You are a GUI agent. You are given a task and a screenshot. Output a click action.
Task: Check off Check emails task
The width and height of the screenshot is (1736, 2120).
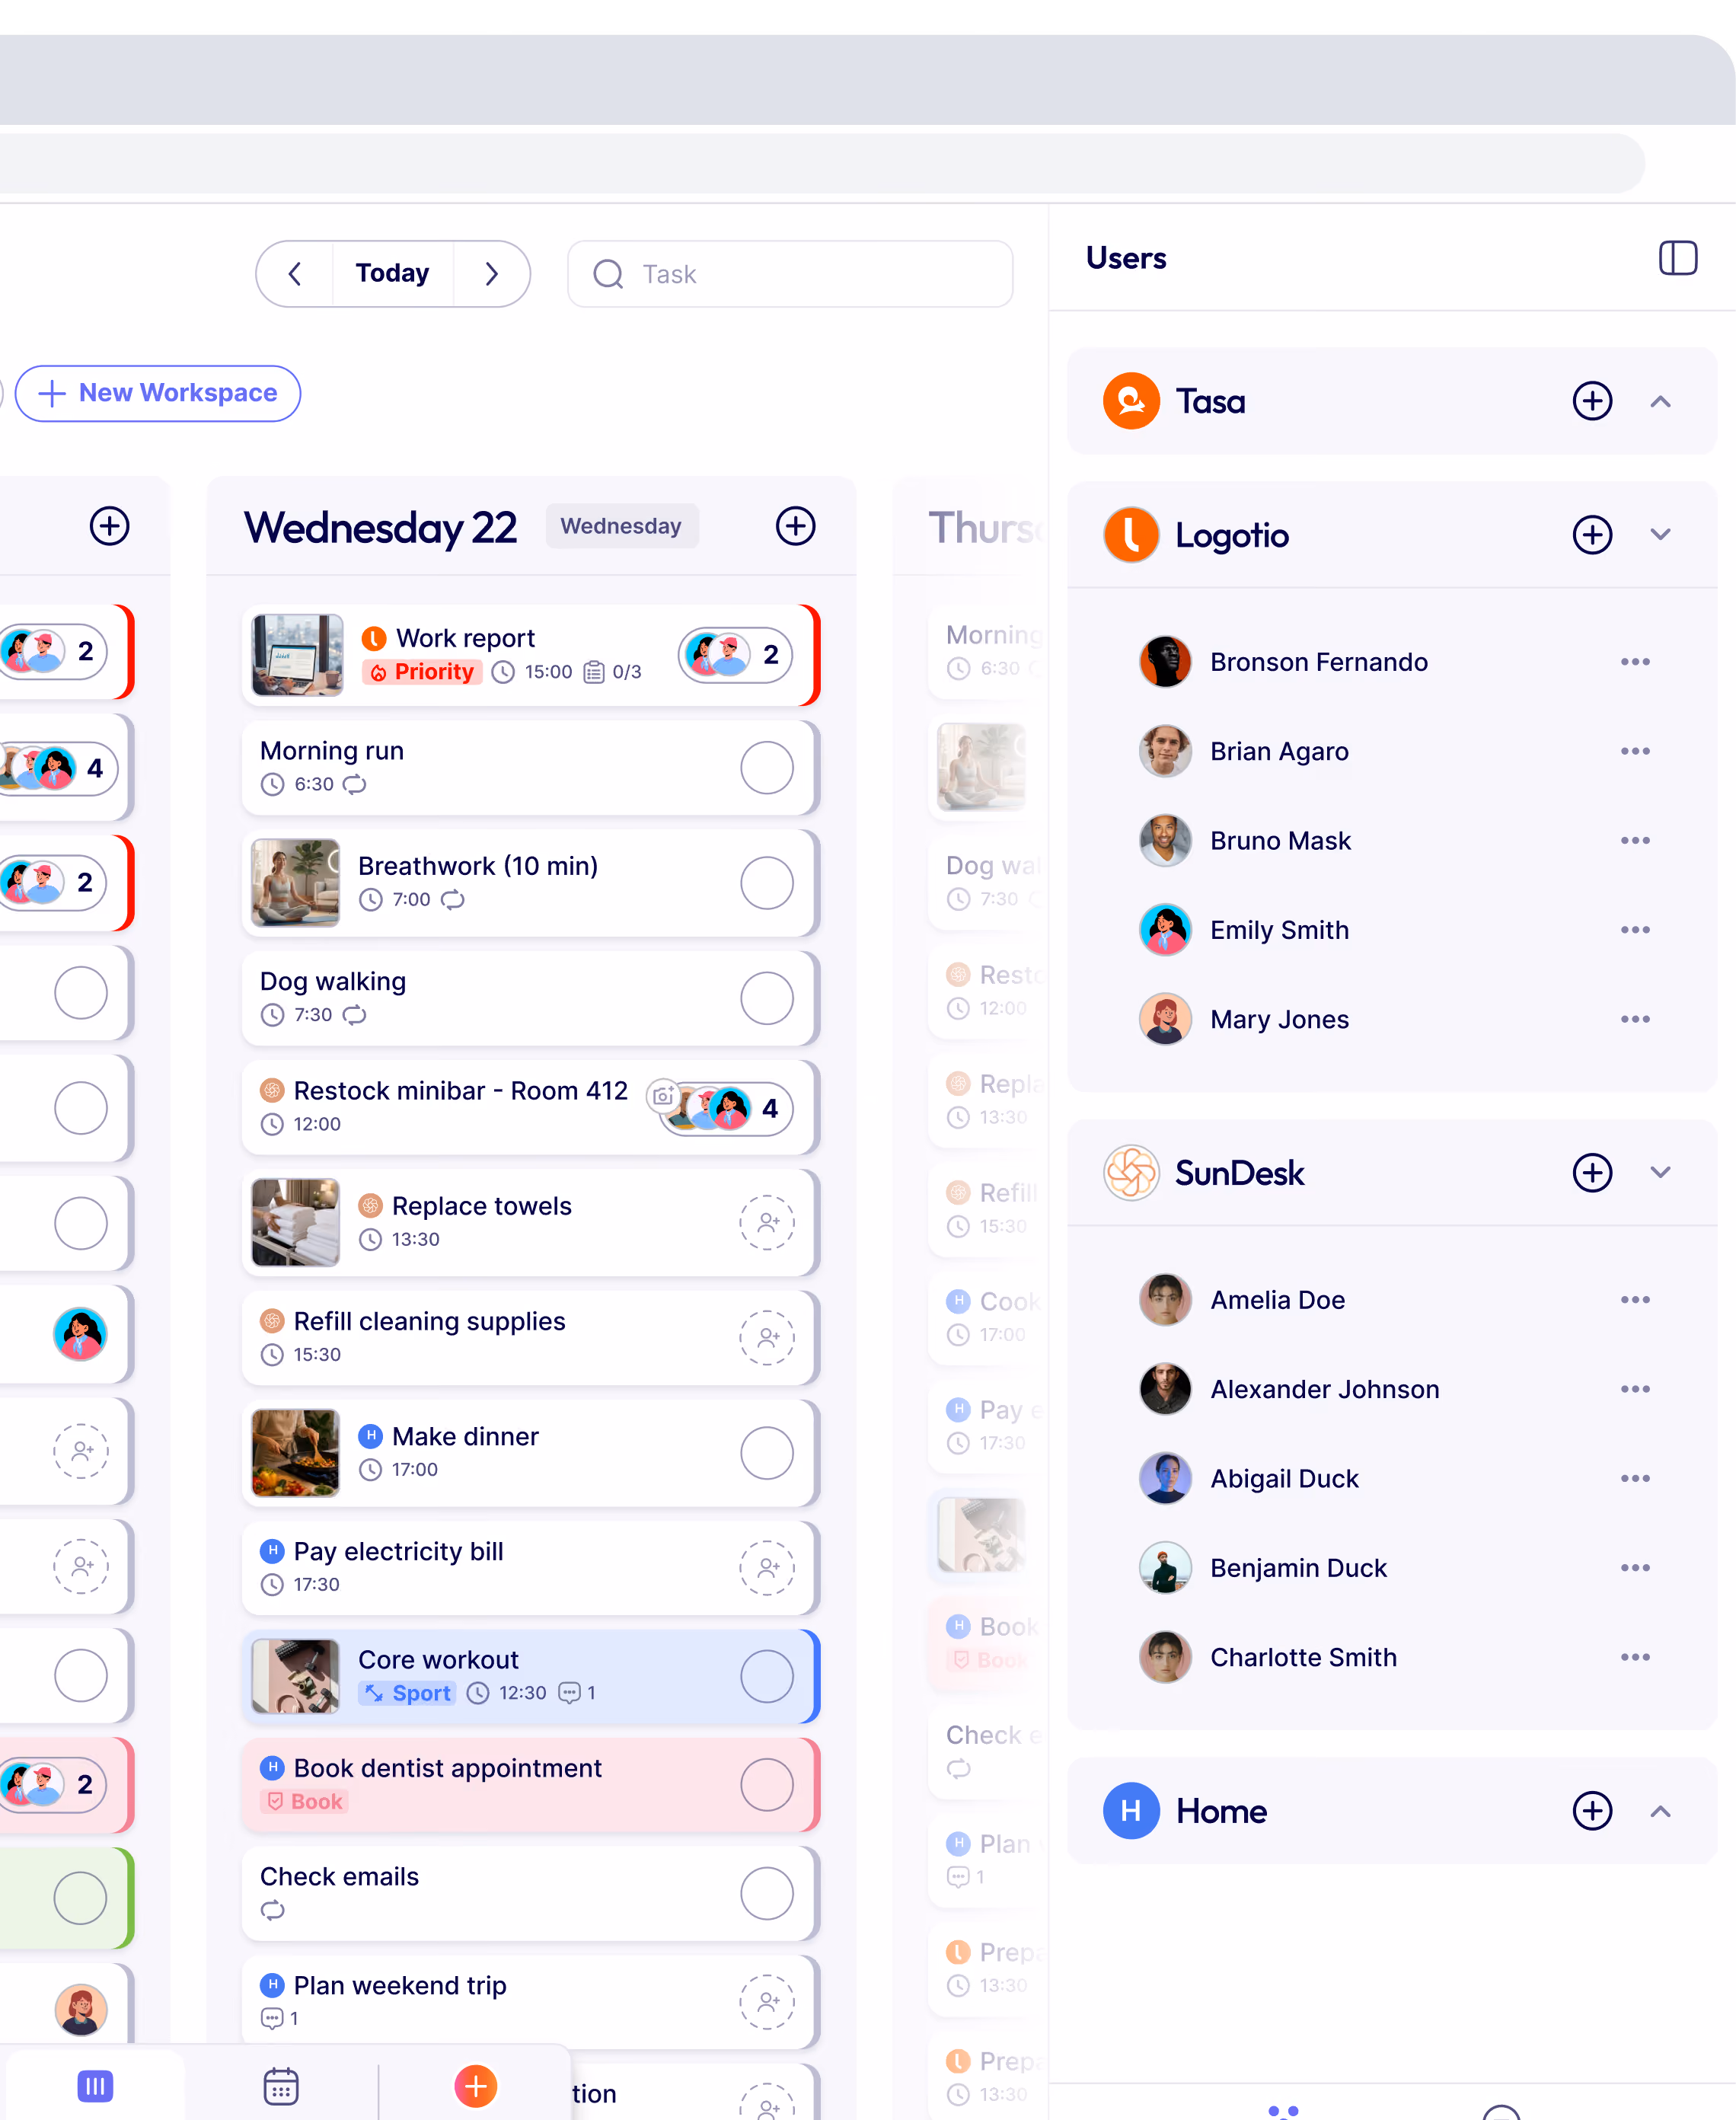(766, 1893)
